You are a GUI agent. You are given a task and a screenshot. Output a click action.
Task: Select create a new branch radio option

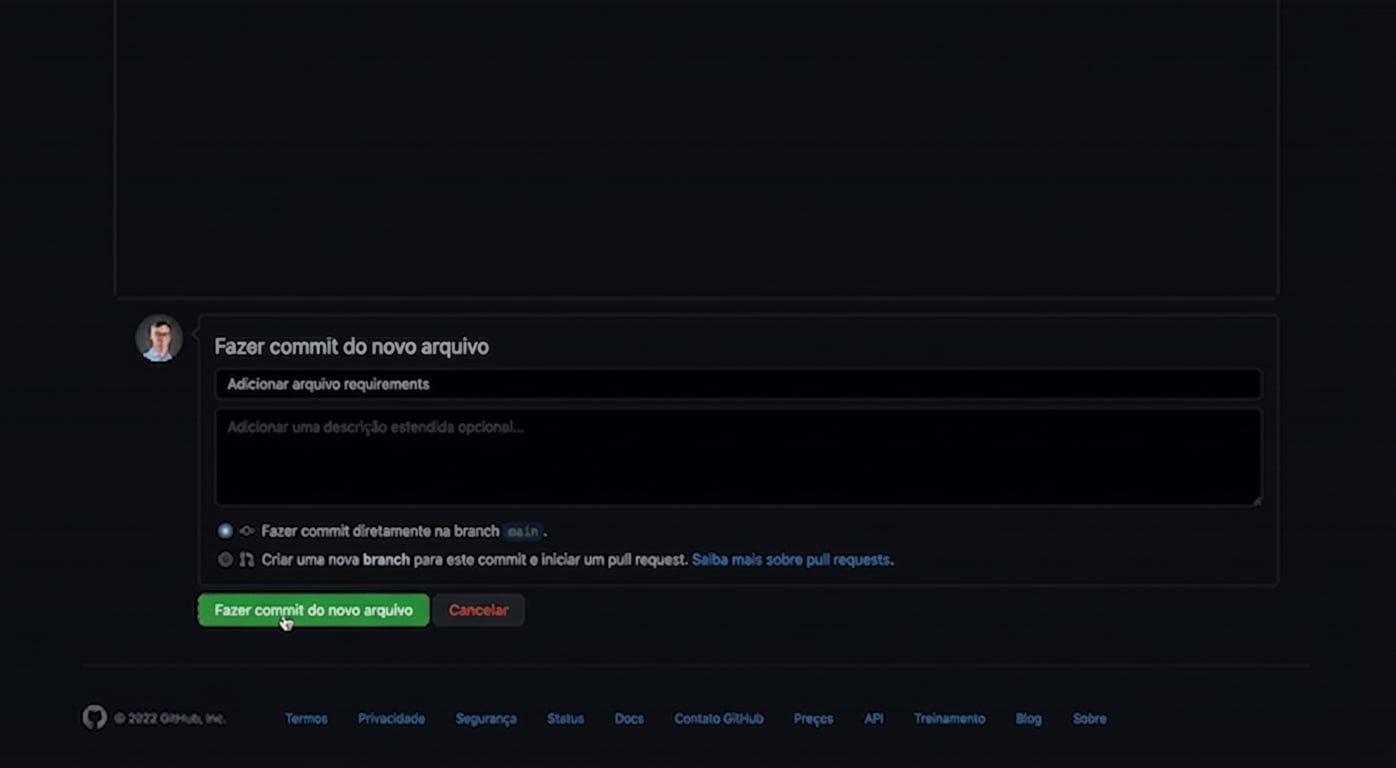225,560
